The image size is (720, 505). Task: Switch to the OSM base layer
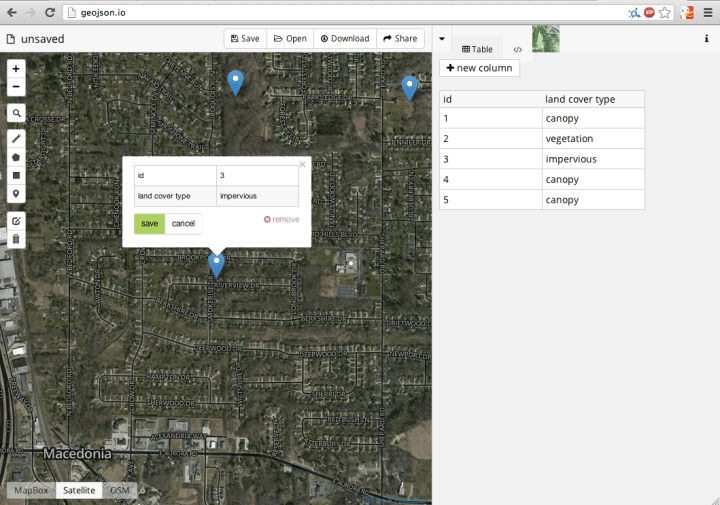[119, 490]
